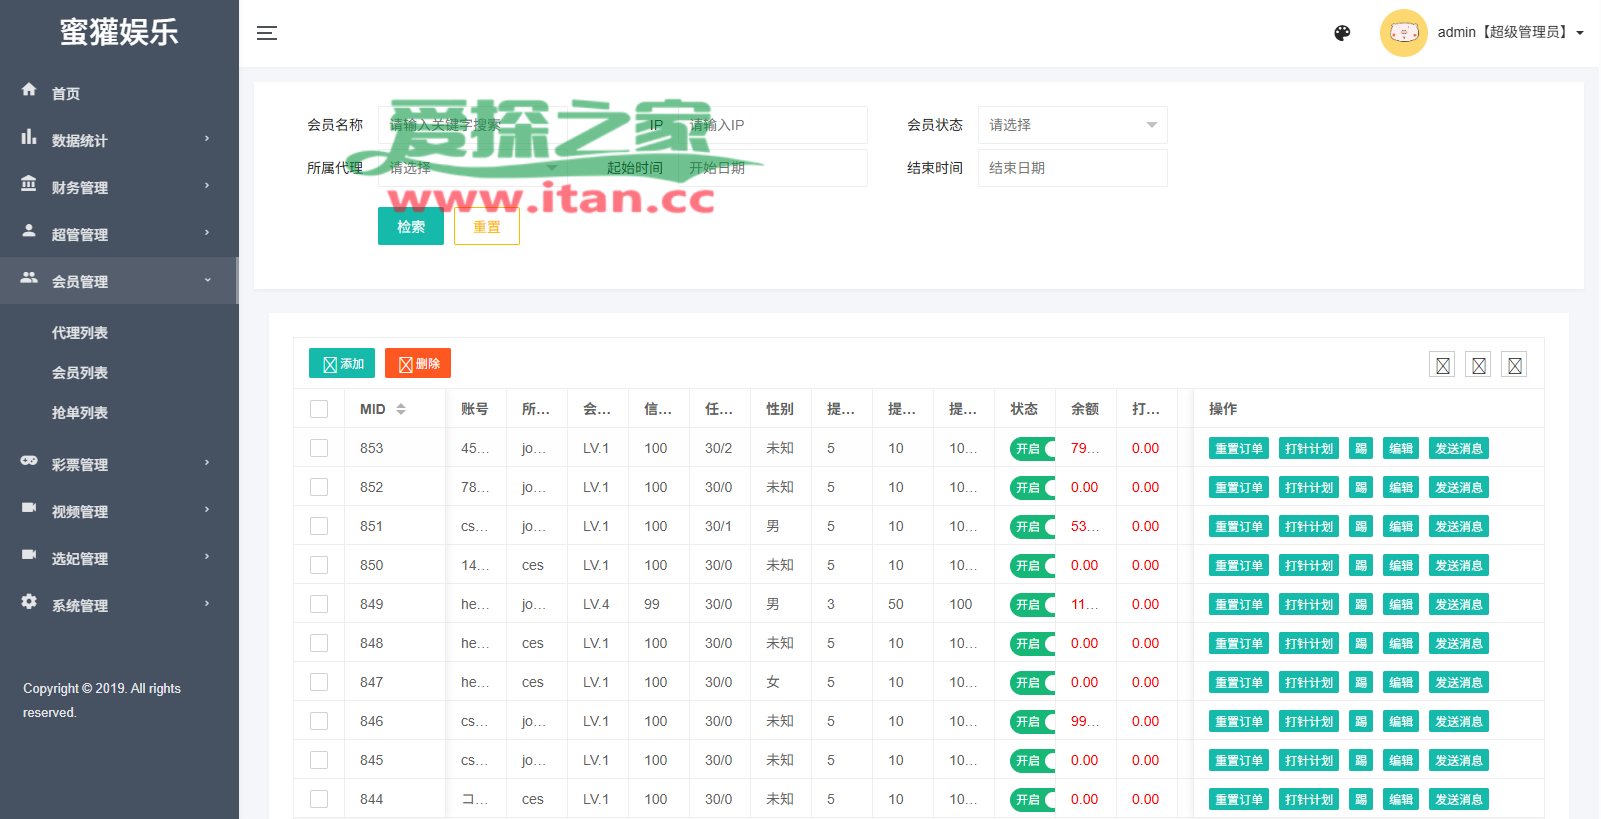Select 抢单列表 submenu item

pyautogui.click(x=80, y=413)
